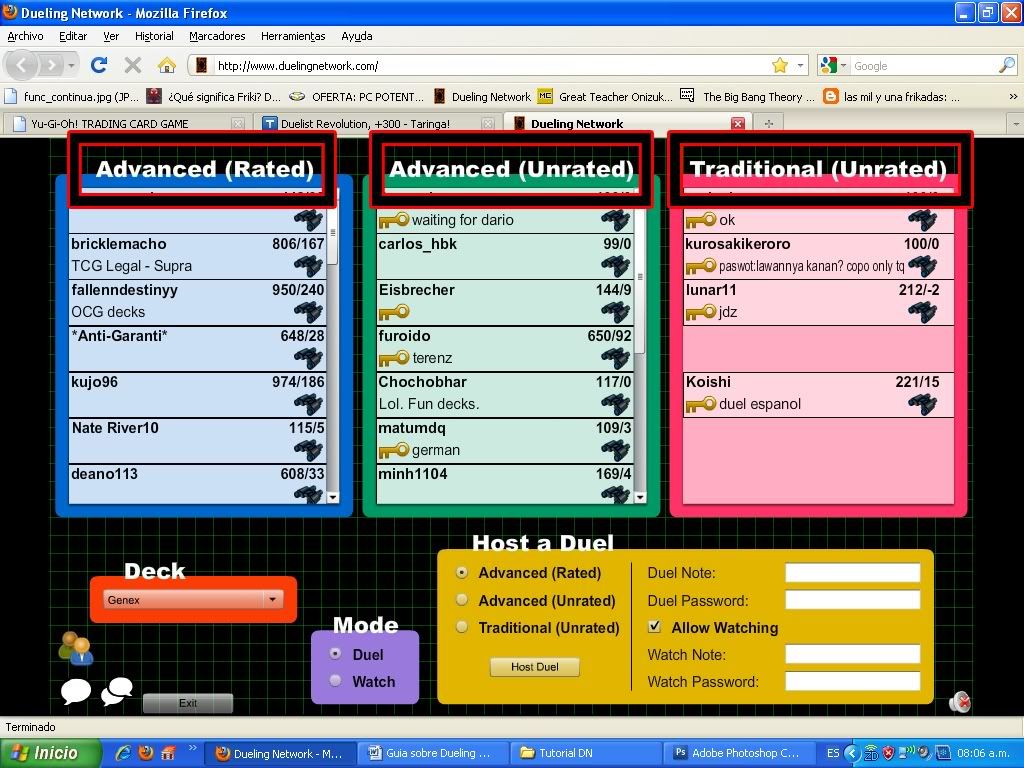
Task: Watch Koishi's duel via binoculars
Action: pos(922,404)
